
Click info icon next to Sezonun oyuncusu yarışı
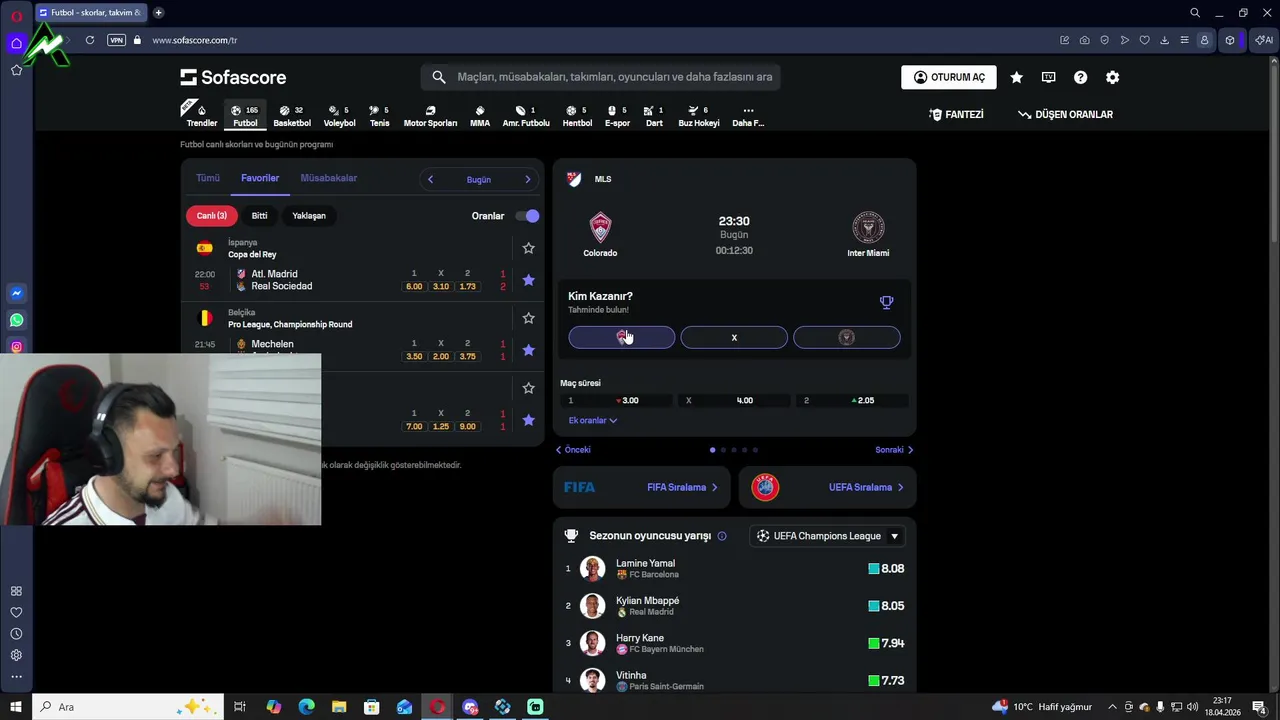722,536
